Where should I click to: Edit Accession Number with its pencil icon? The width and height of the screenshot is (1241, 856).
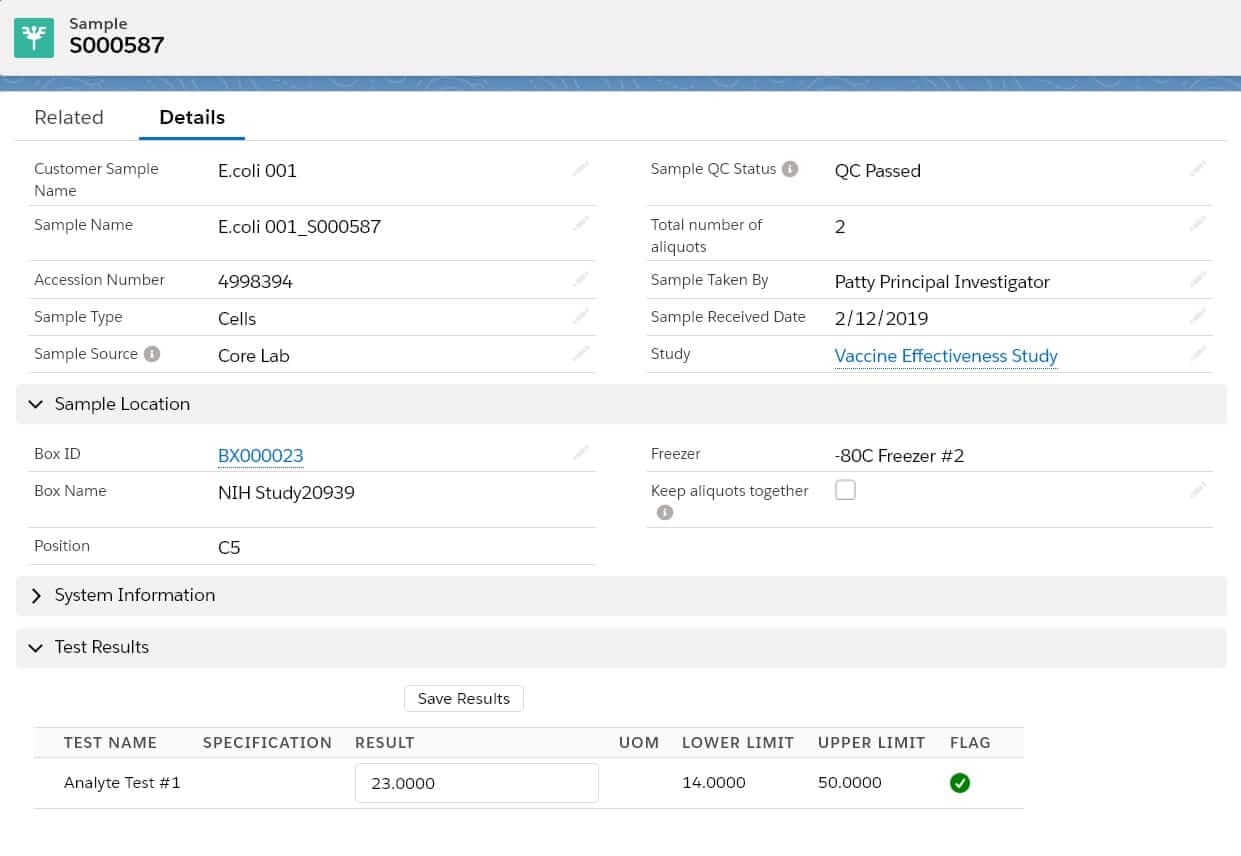[581, 279]
